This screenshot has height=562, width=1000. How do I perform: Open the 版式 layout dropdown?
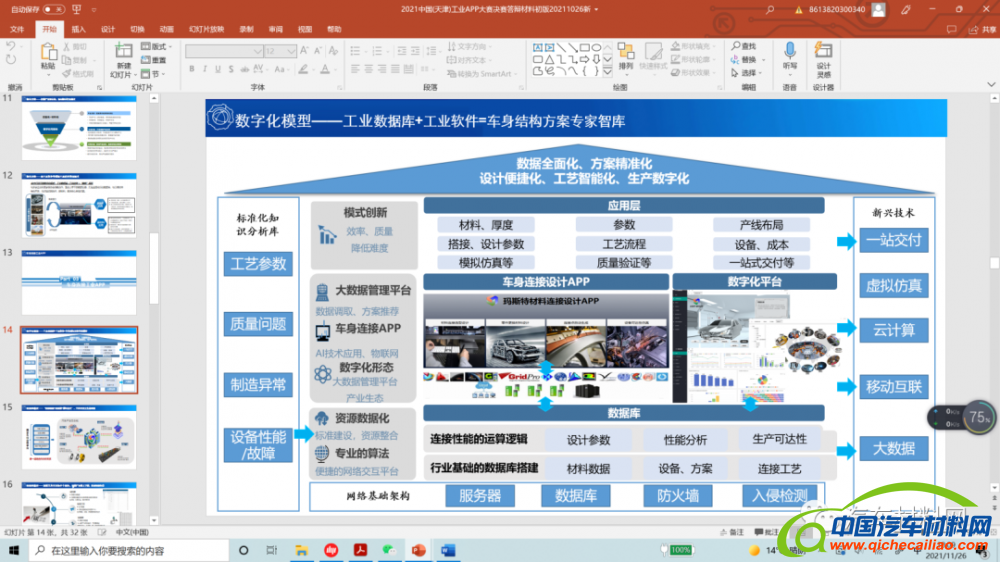pyautogui.click(x=157, y=47)
